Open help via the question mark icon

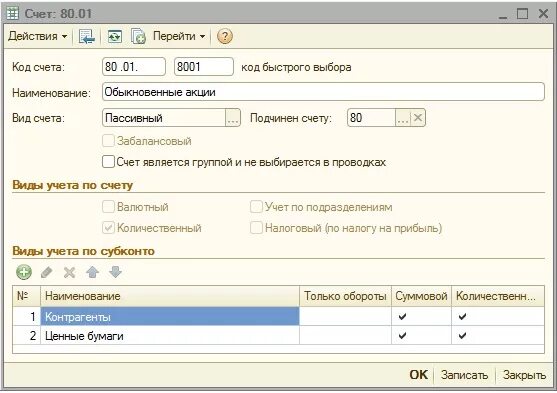(x=225, y=36)
